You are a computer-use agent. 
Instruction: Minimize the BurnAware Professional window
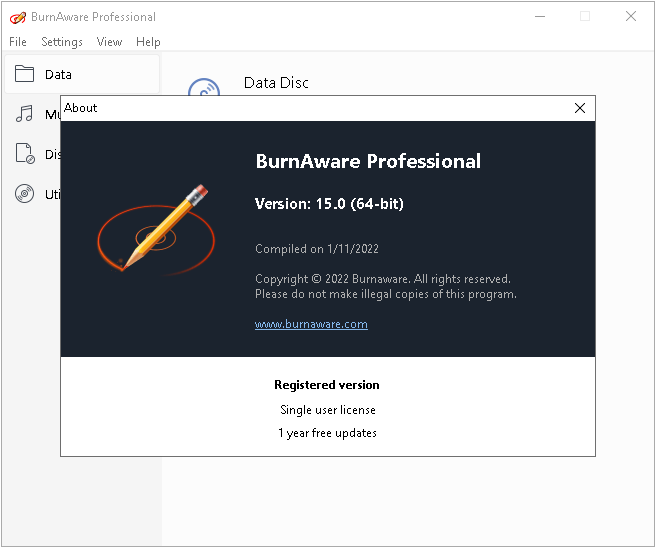[540, 17]
